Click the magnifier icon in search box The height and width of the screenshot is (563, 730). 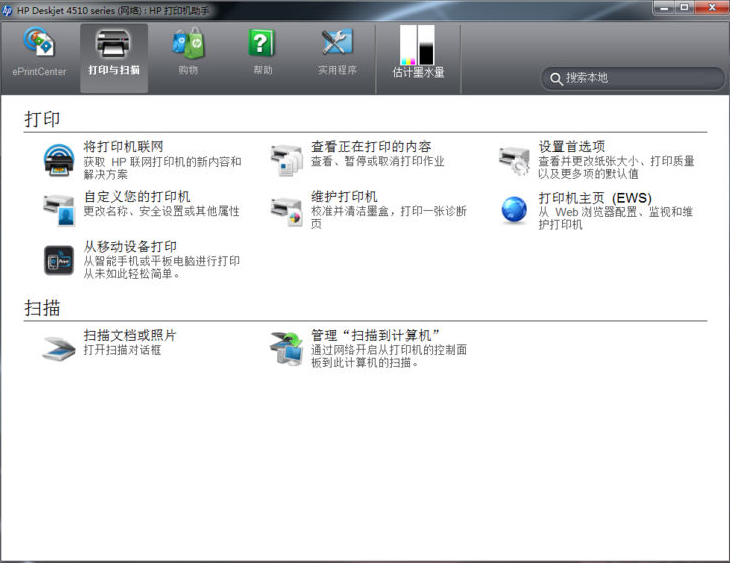click(x=556, y=78)
